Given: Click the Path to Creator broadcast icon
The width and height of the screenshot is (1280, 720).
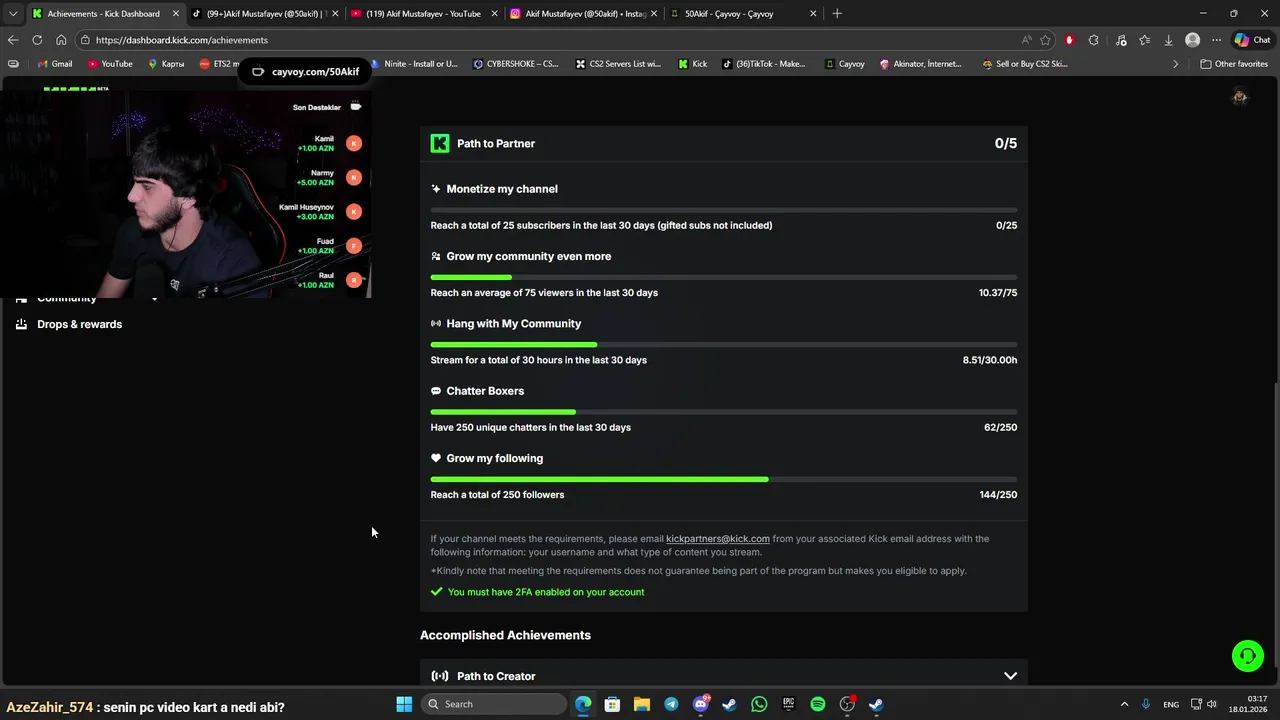Looking at the screenshot, I should tap(440, 676).
